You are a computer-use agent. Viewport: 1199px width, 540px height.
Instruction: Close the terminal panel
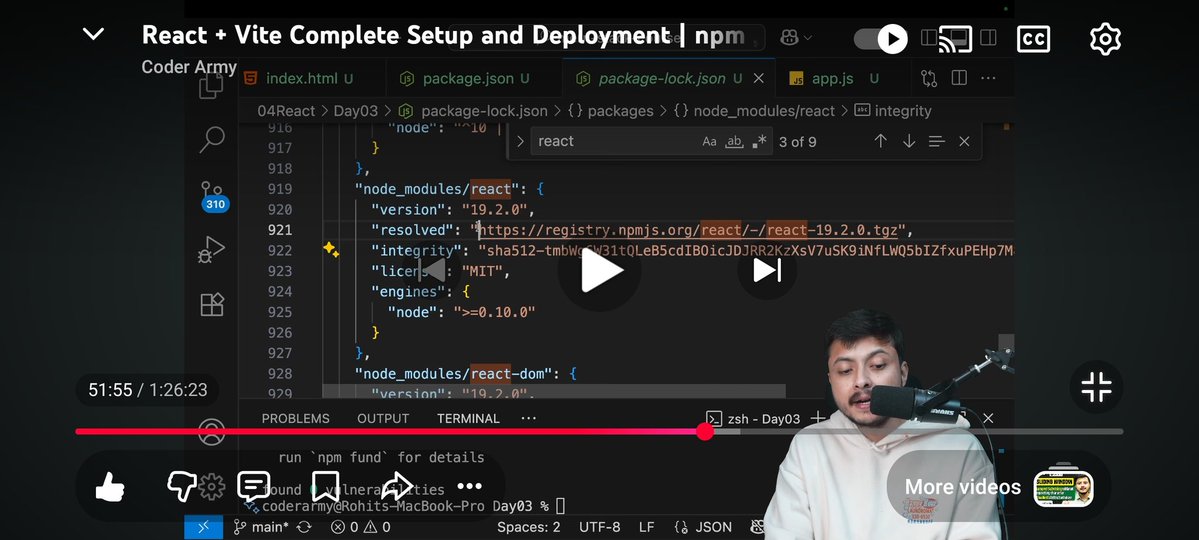point(988,418)
